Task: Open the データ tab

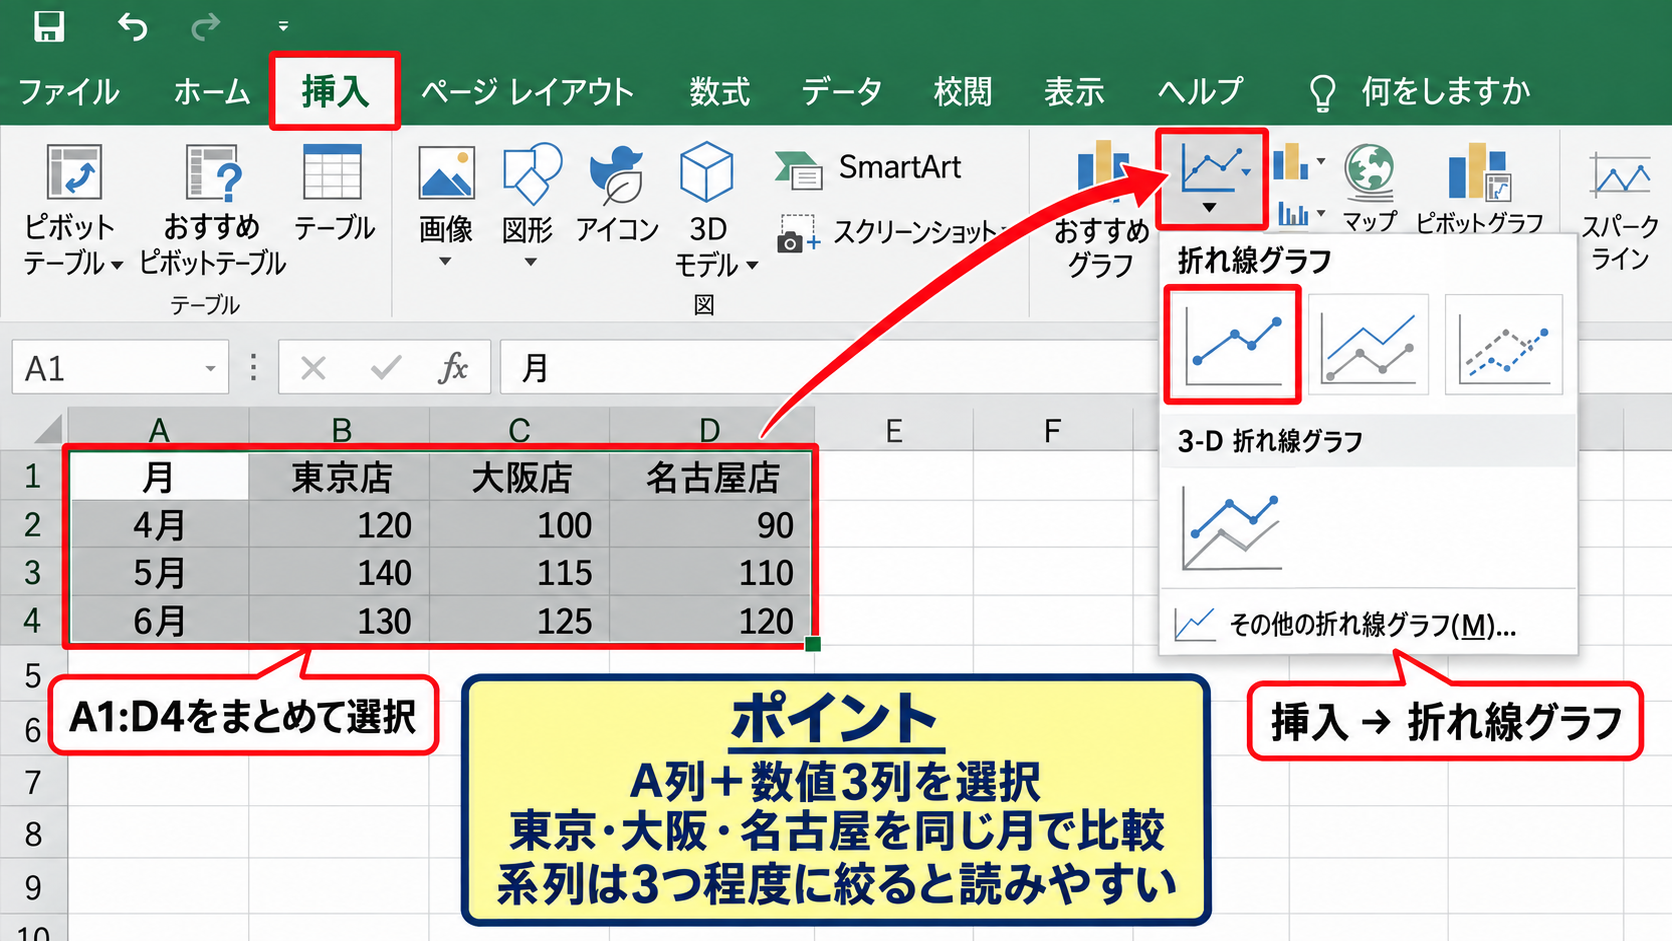Action: 841,92
